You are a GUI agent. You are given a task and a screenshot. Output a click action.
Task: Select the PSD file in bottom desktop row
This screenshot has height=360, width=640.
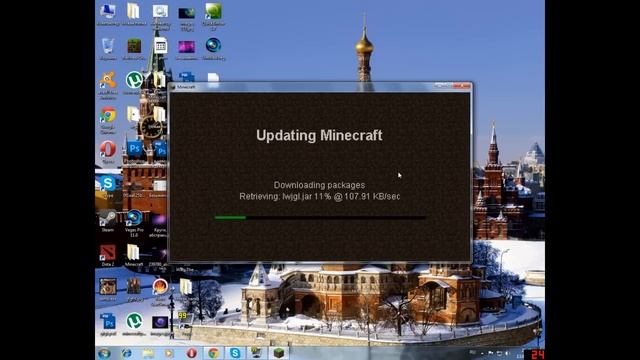pos(108,322)
